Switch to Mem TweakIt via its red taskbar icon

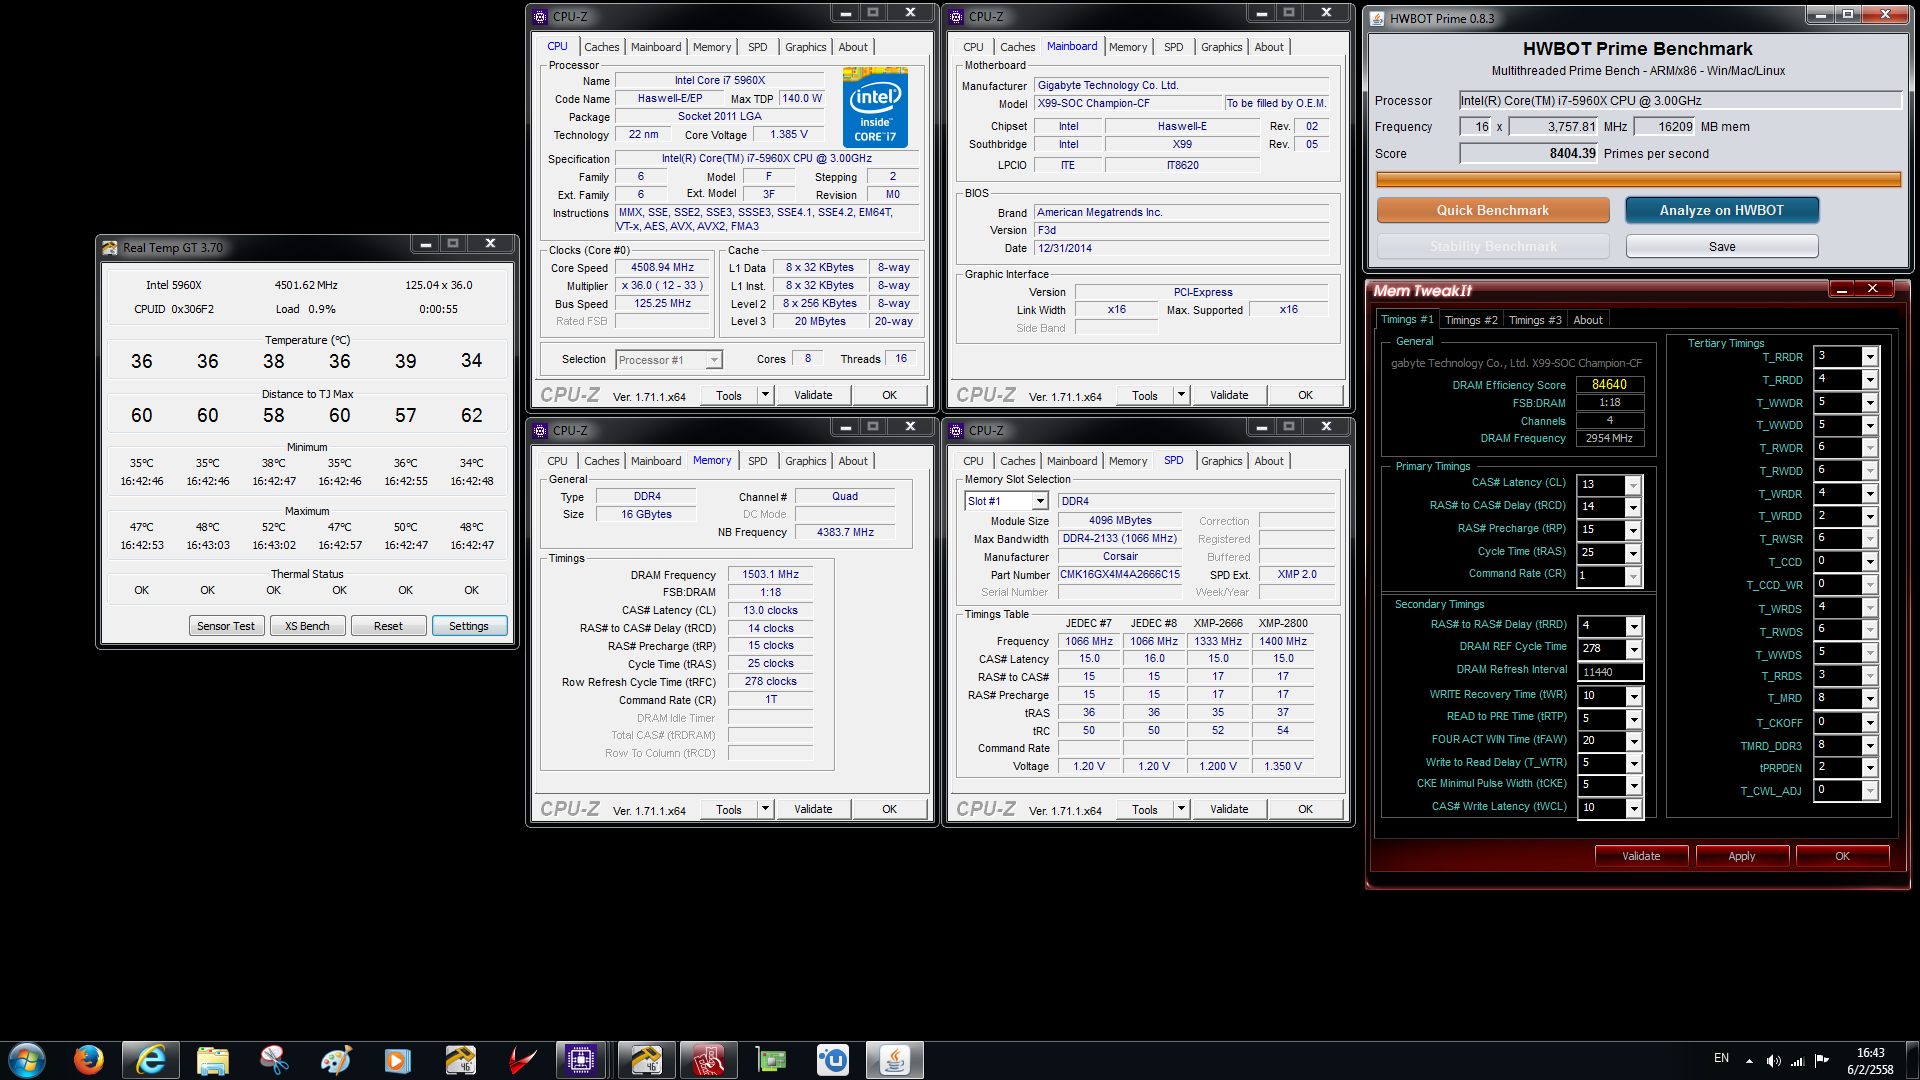tap(708, 1059)
